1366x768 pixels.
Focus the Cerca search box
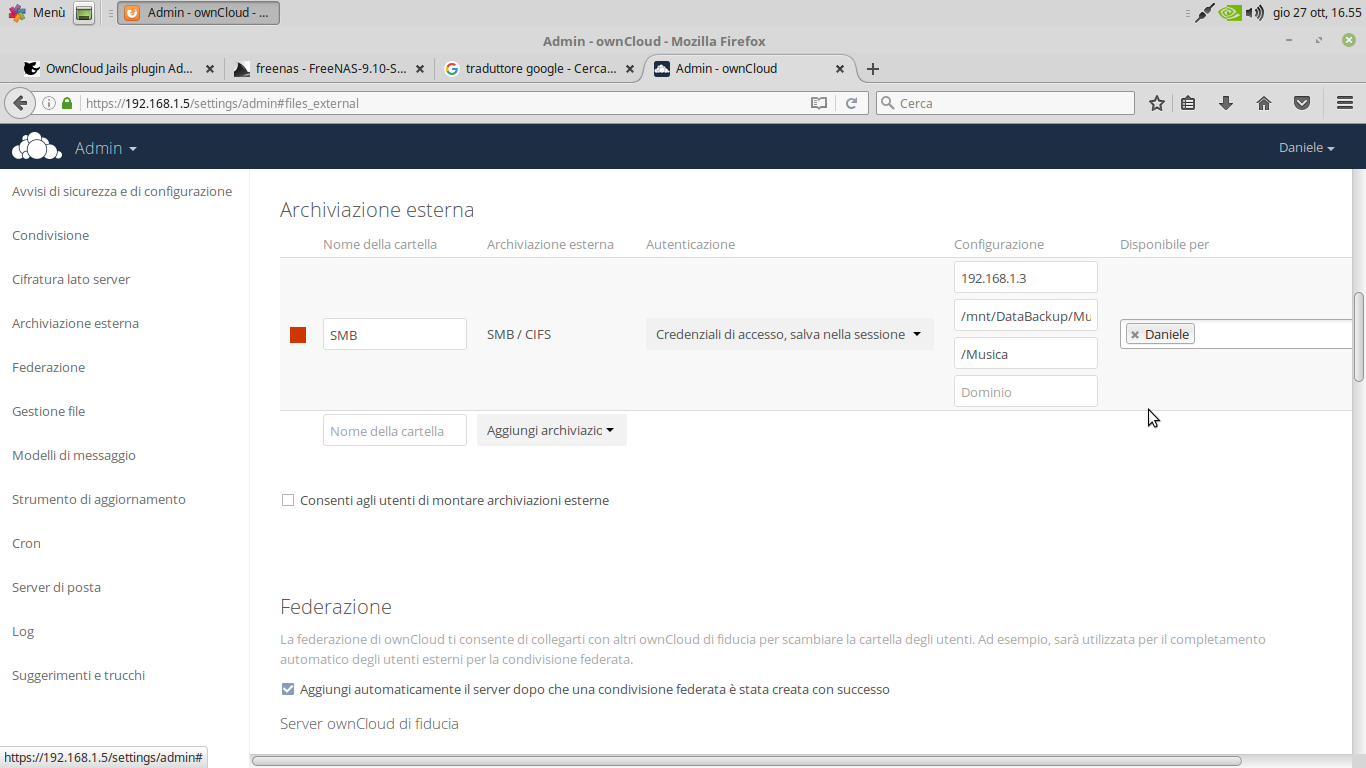(1005, 103)
